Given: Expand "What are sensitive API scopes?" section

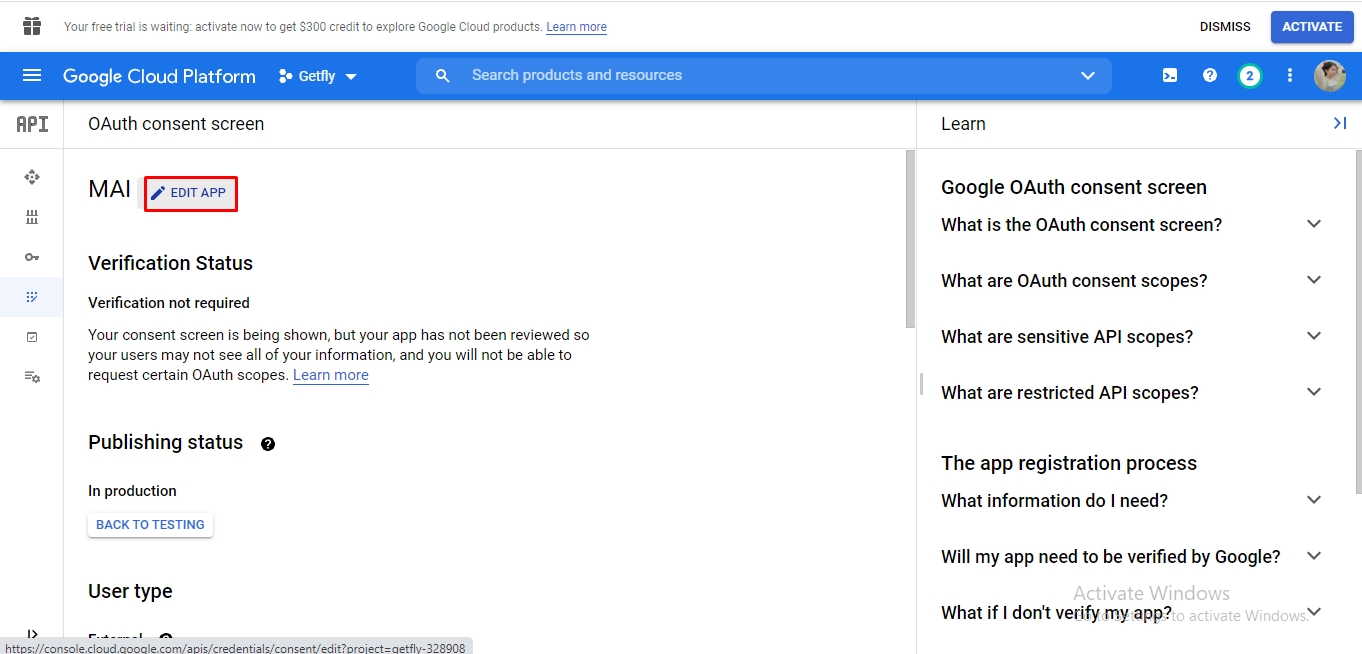Looking at the screenshot, I should point(1314,337).
